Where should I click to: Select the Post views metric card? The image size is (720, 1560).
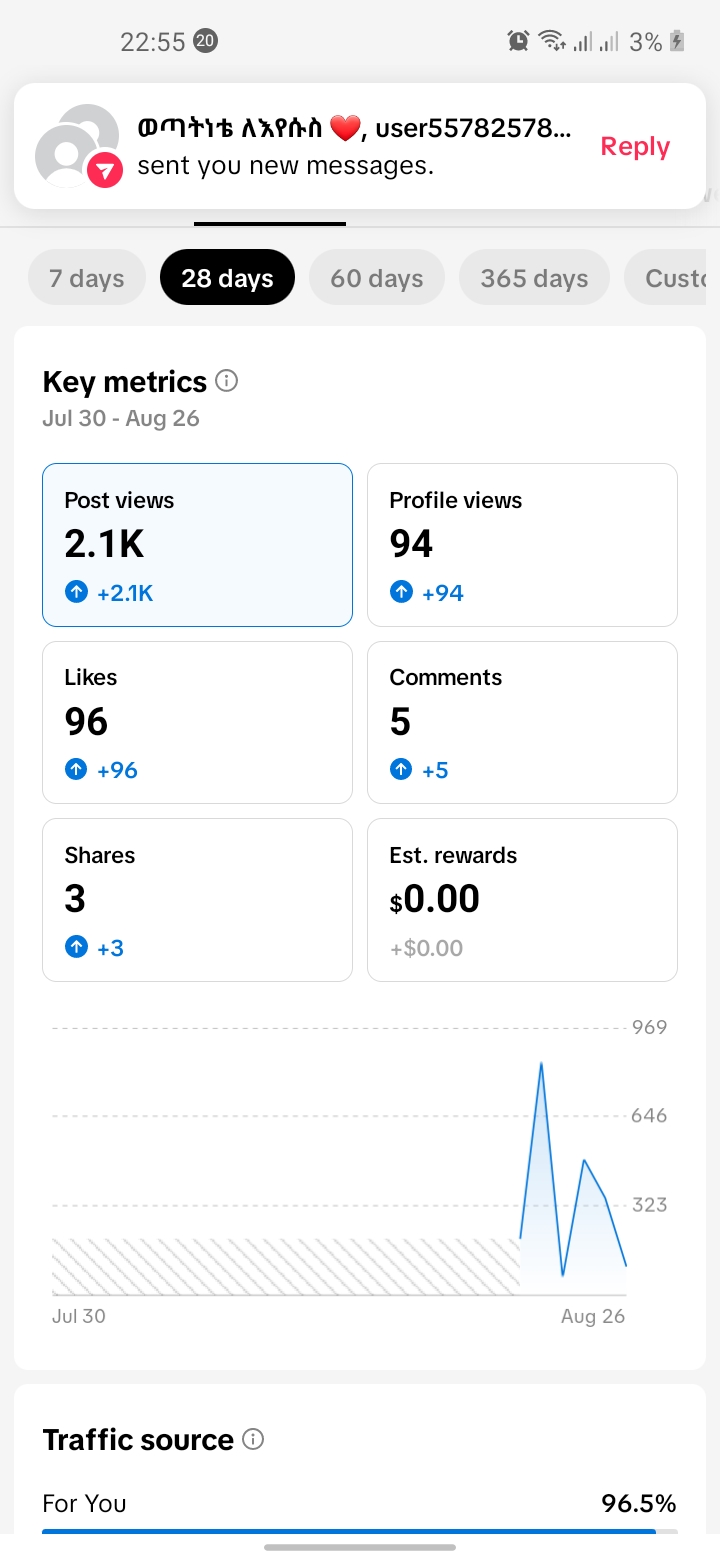197,545
